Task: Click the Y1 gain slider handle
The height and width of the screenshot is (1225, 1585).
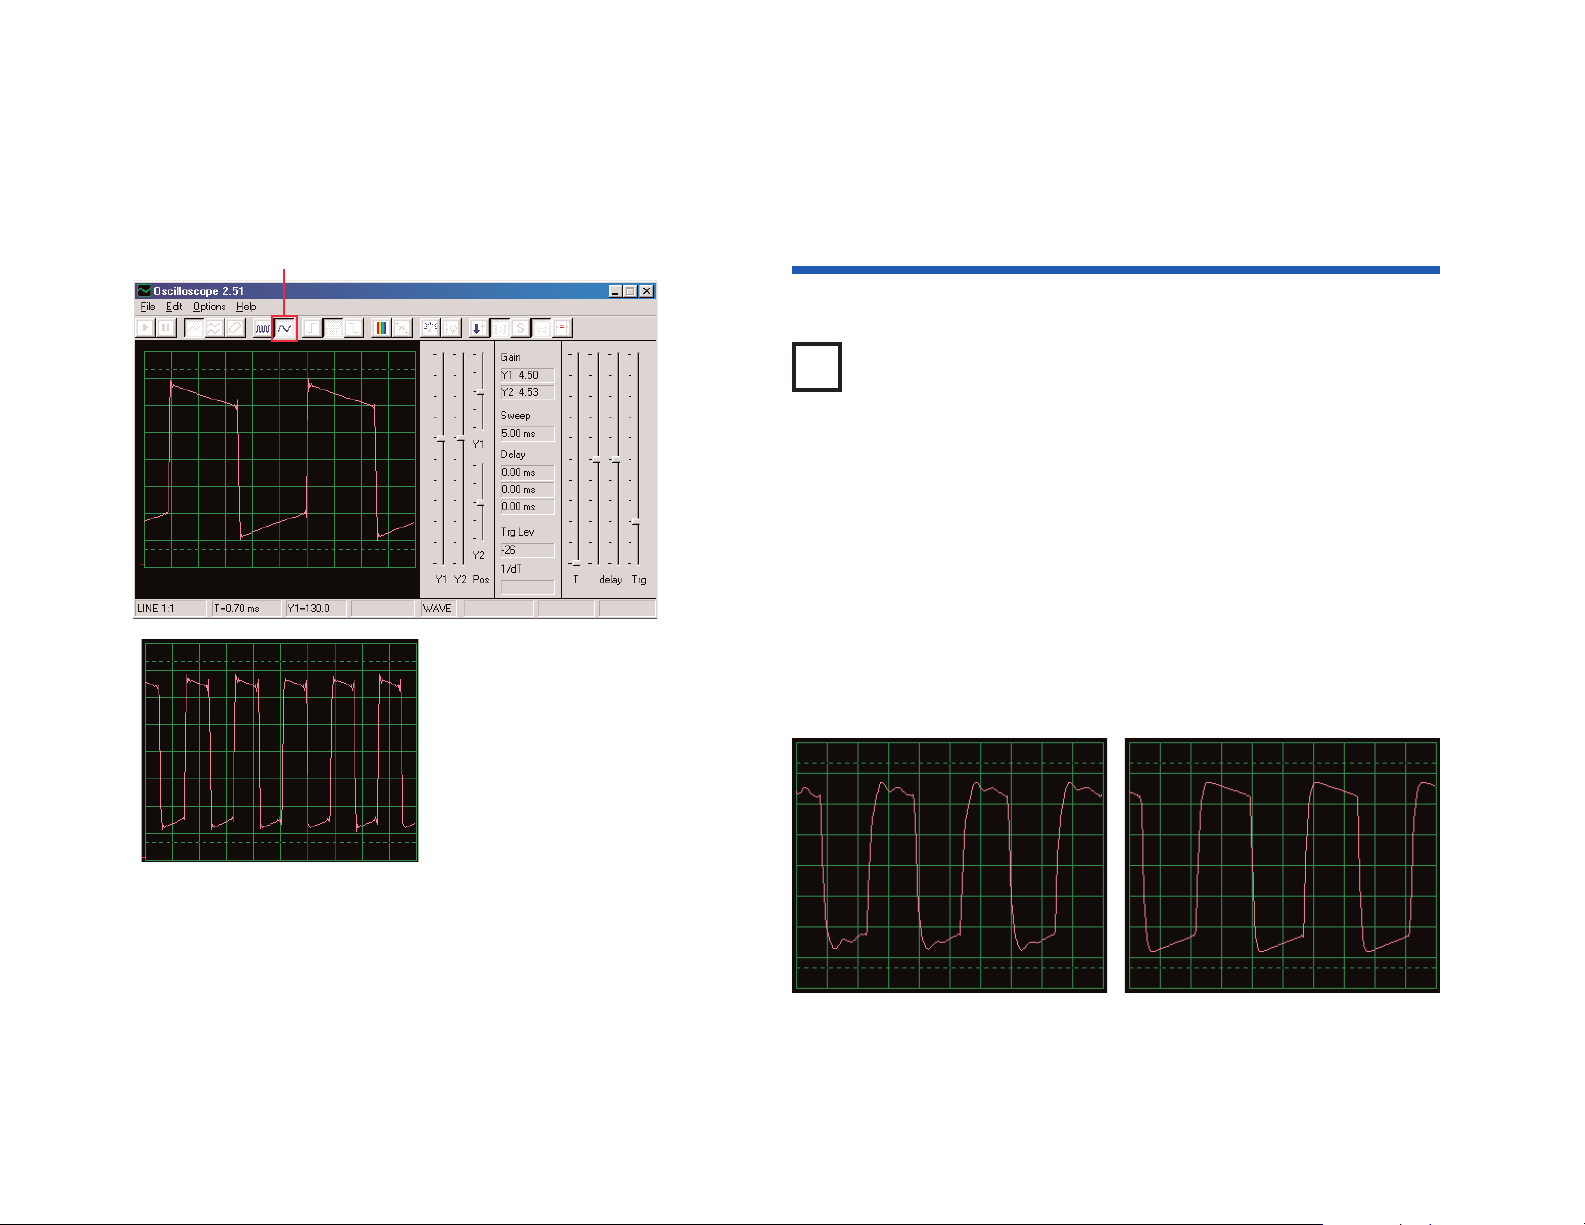Action: (x=440, y=439)
